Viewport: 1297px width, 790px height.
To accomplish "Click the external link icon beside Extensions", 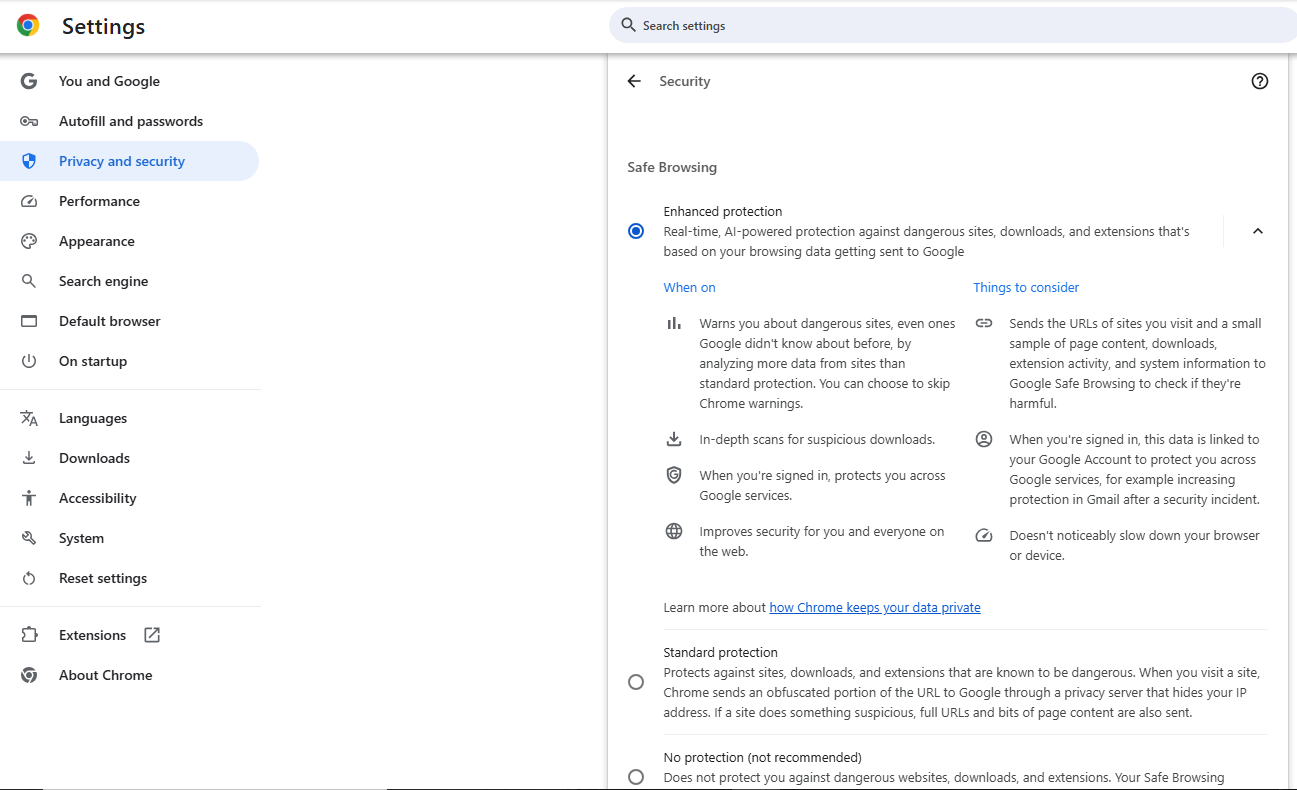I will point(152,635).
